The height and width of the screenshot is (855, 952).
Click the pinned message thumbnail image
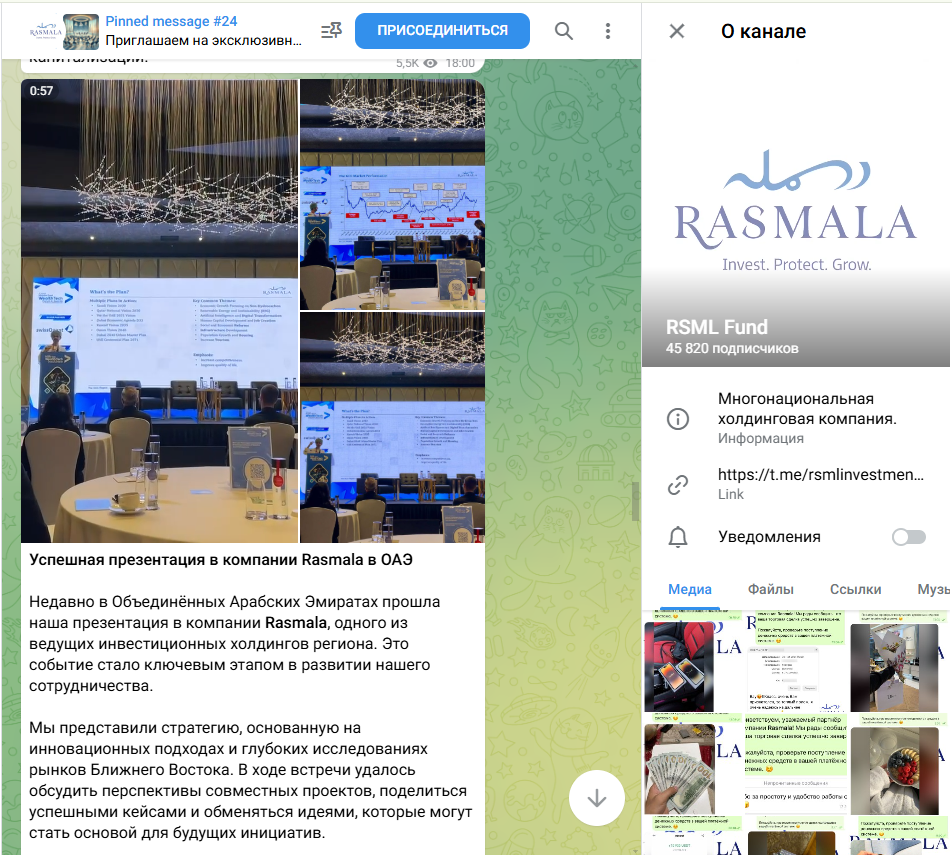(81, 32)
